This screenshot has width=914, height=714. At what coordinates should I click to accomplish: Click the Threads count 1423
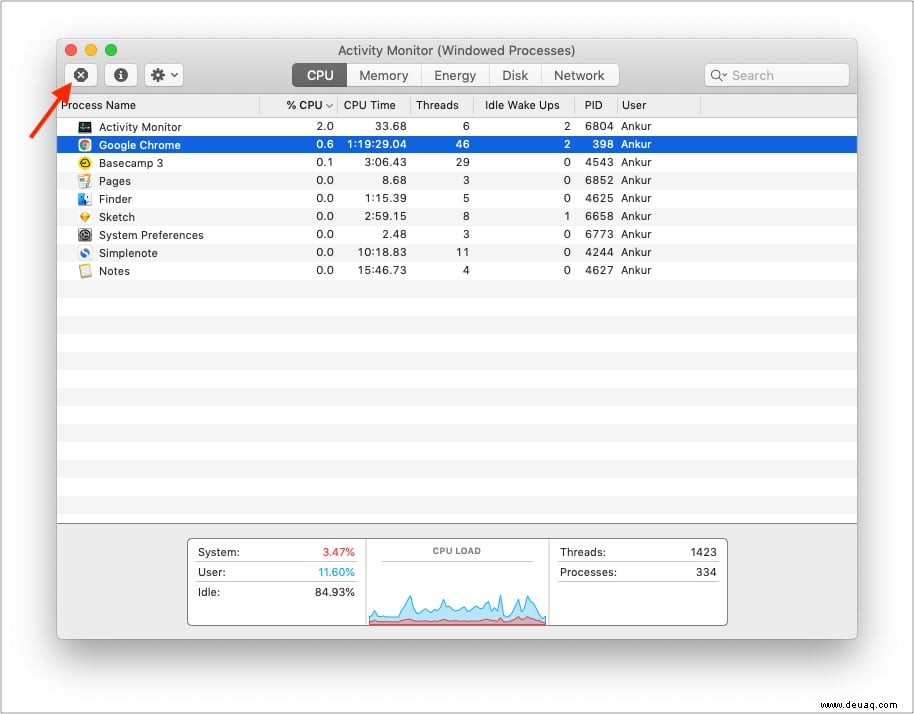pos(704,552)
